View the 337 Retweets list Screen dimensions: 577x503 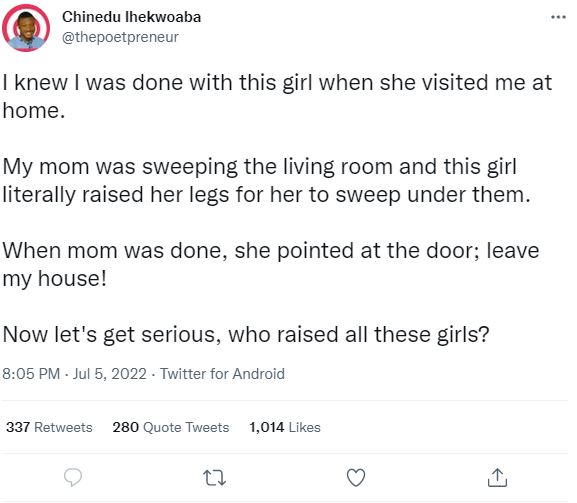point(49,427)
